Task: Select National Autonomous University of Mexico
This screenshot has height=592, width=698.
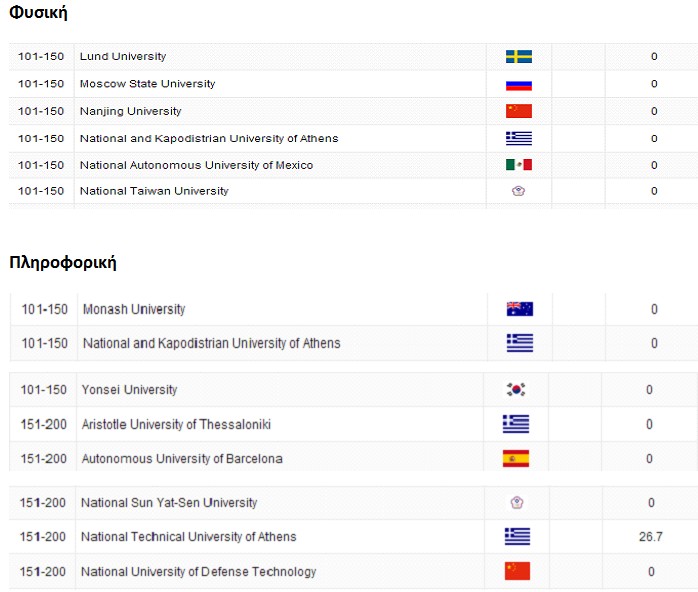Action: (x=196, y=165)
